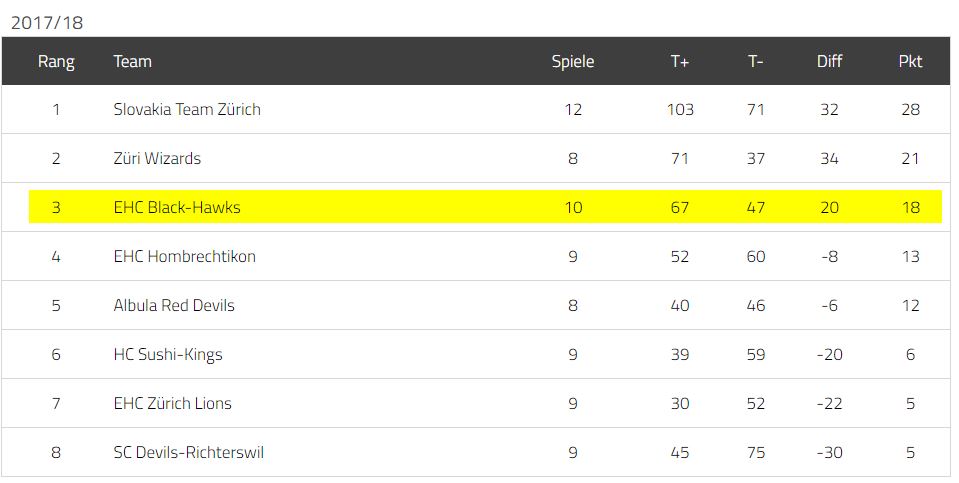Click the Team column header
This screenshot has height=483, width=959.
[x=132, y=61]
